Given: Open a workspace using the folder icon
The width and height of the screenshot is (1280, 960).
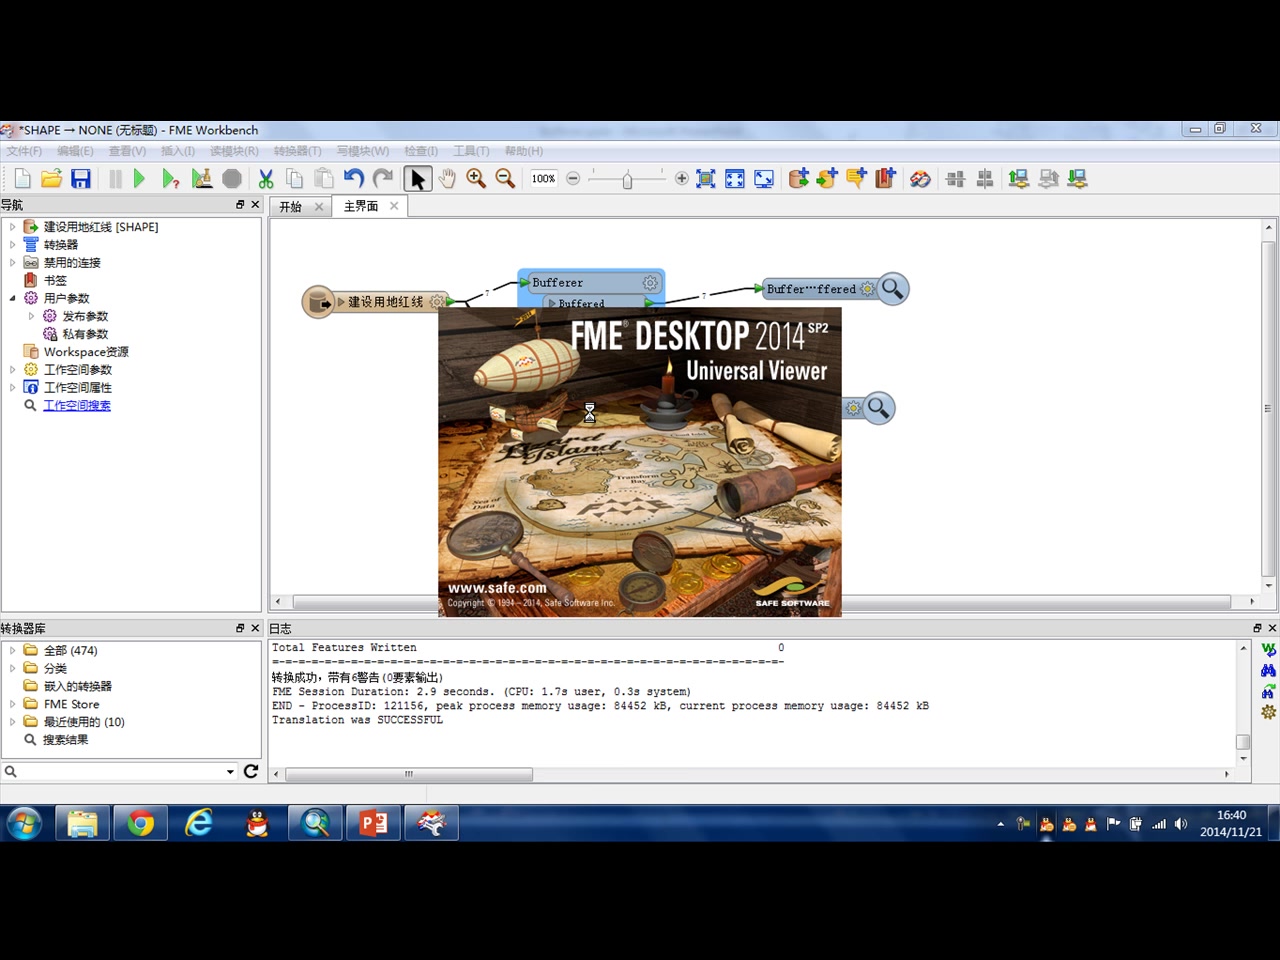Looking at the screenshot, I should pyautogui.click(x=51, y=178).
